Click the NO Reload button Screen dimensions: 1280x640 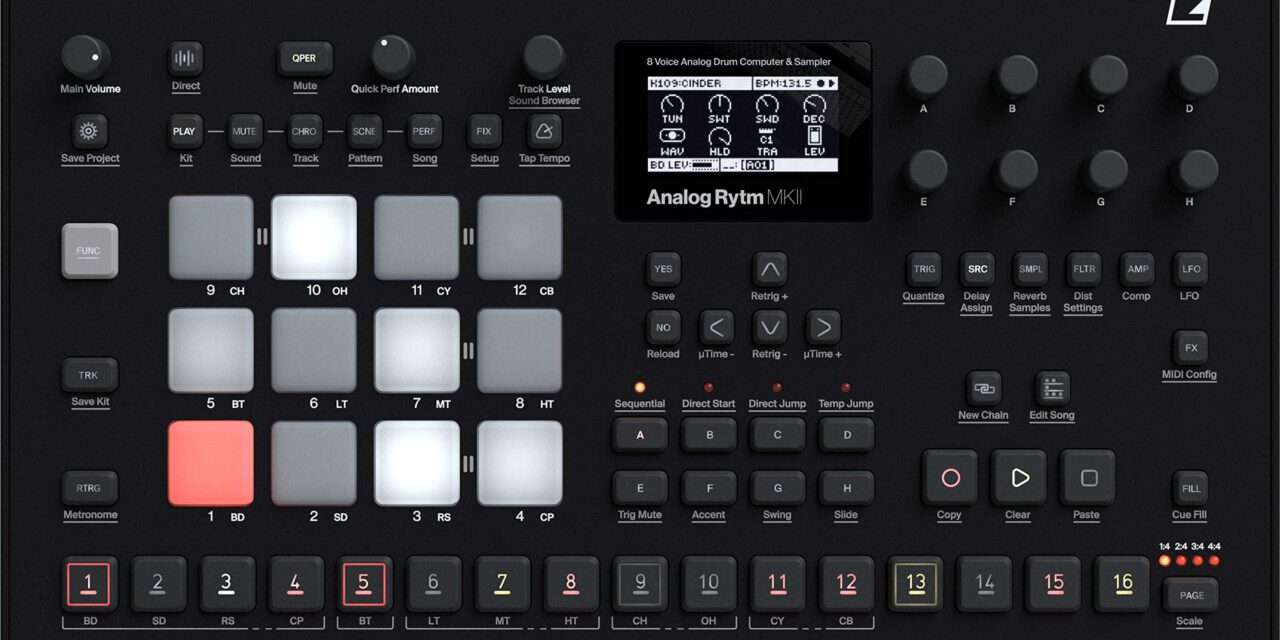tap(663, 327)
